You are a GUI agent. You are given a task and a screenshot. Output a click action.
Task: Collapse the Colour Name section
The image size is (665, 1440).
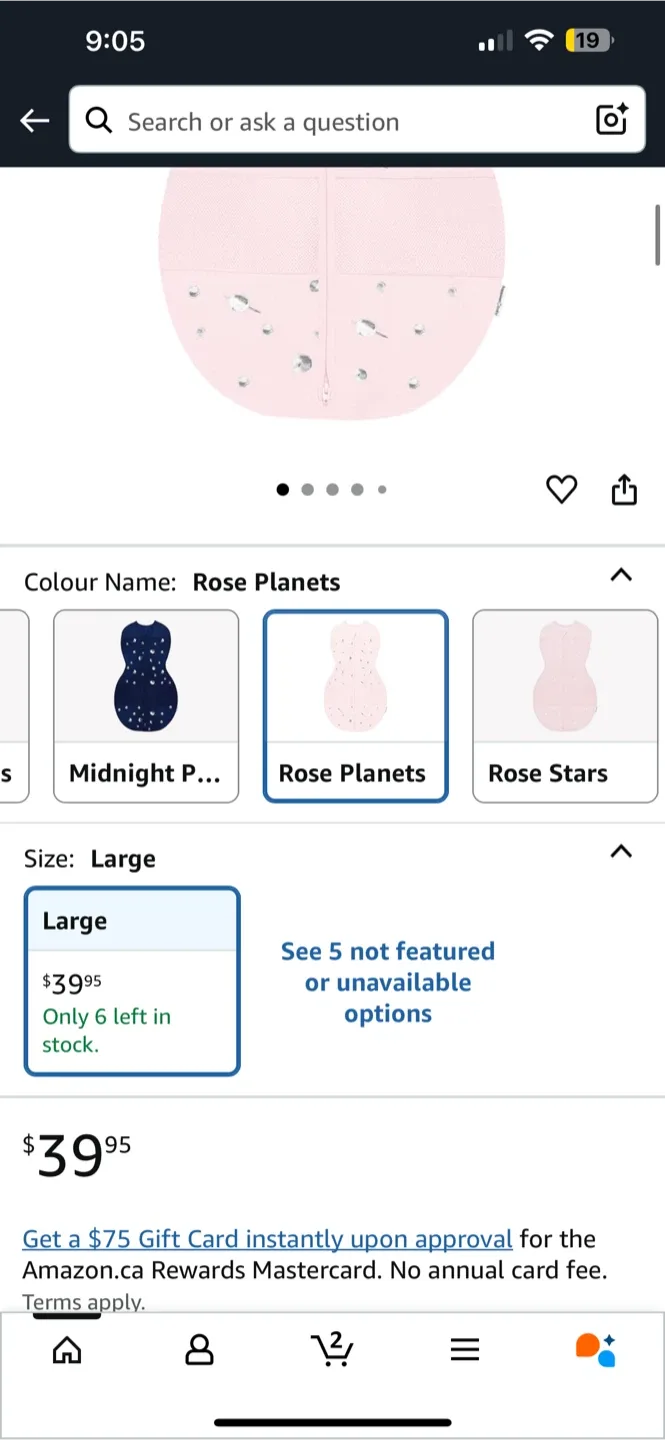click(621, 575)
